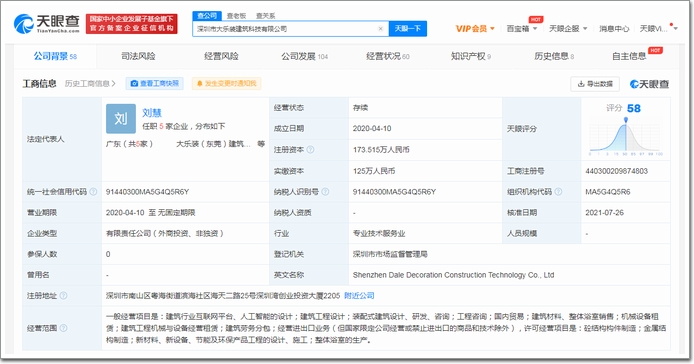Click the score distribution chart marker
This screenshot has width=694, height=364.
click(x=625, y=120)
